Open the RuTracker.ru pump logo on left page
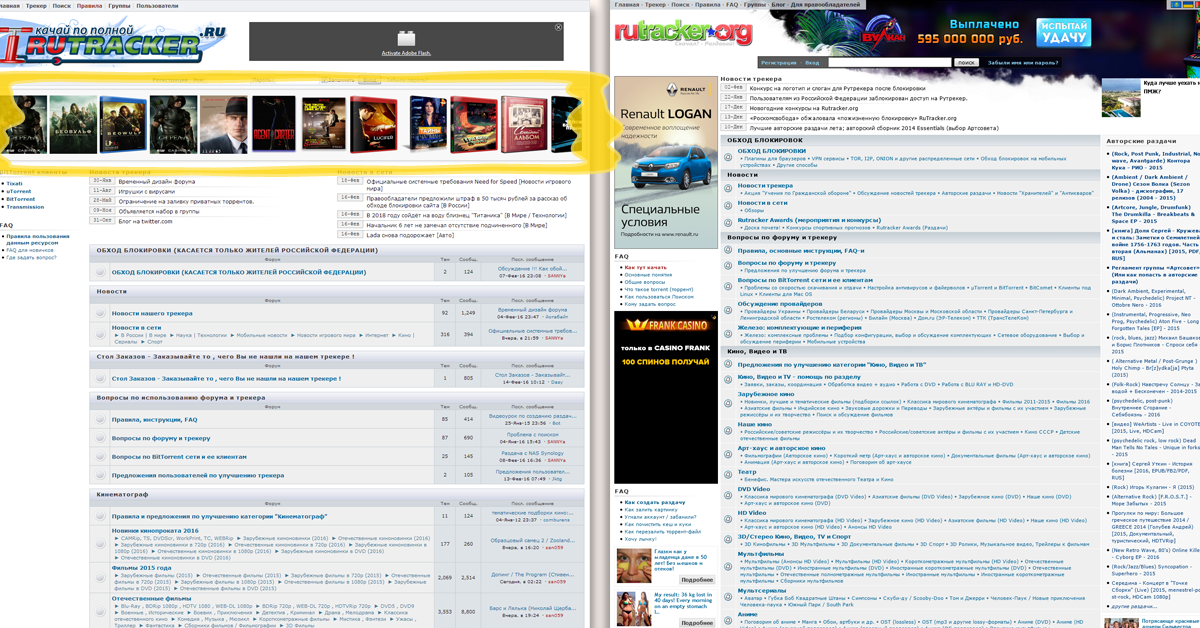The width and height of the screenshot is (1200, 628). (112, 44)
